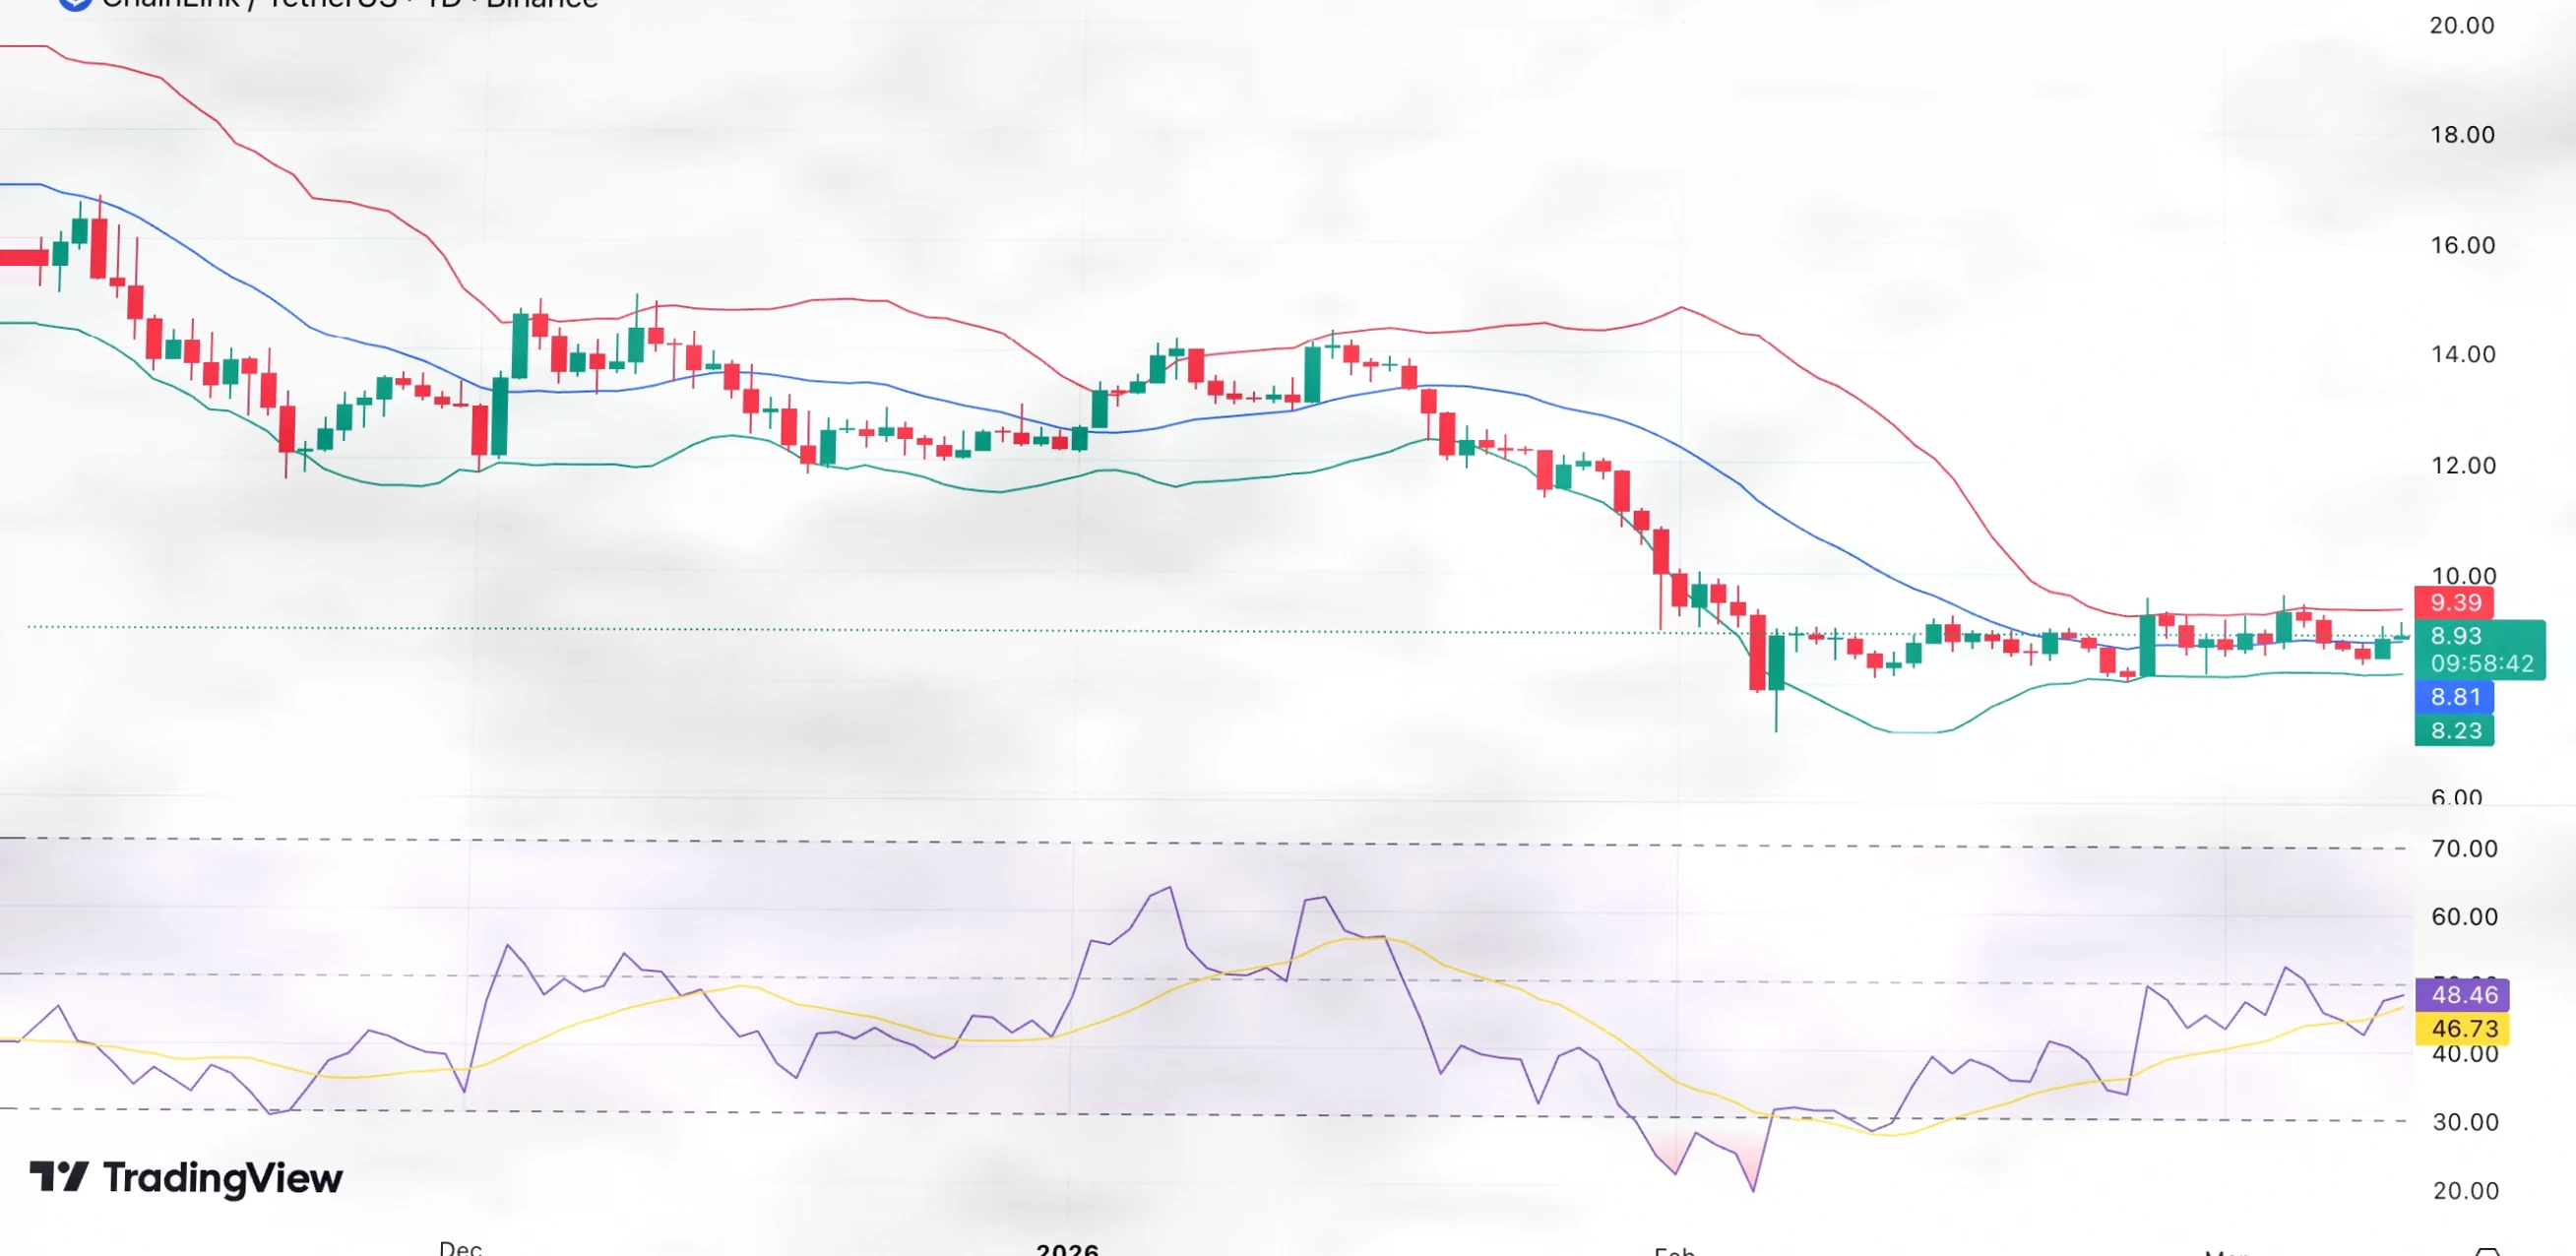Screen dimensions: 2576x1256
Task: Select the 30.00 RSI axis level
Action: 2464,1122
